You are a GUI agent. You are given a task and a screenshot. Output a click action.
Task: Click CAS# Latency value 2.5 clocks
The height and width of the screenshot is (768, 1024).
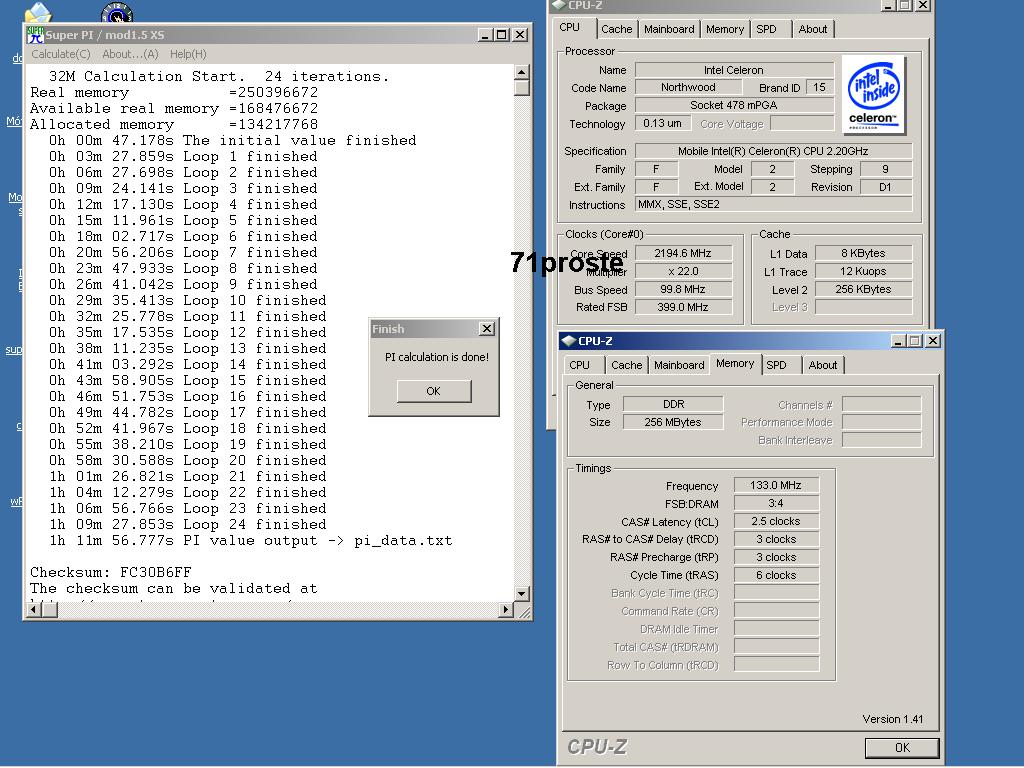click(x=776, y=521)
